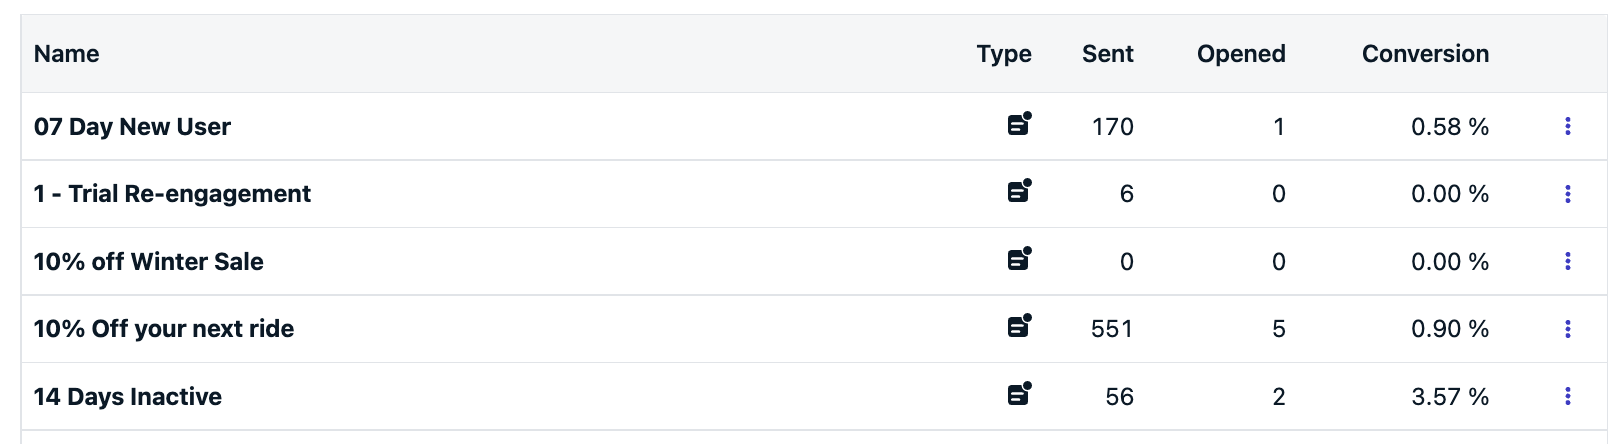The width and height of the screenshot is (1622, 444).
Task: Click message type icon for 07 Day New User
Action: pos(1019,124)
